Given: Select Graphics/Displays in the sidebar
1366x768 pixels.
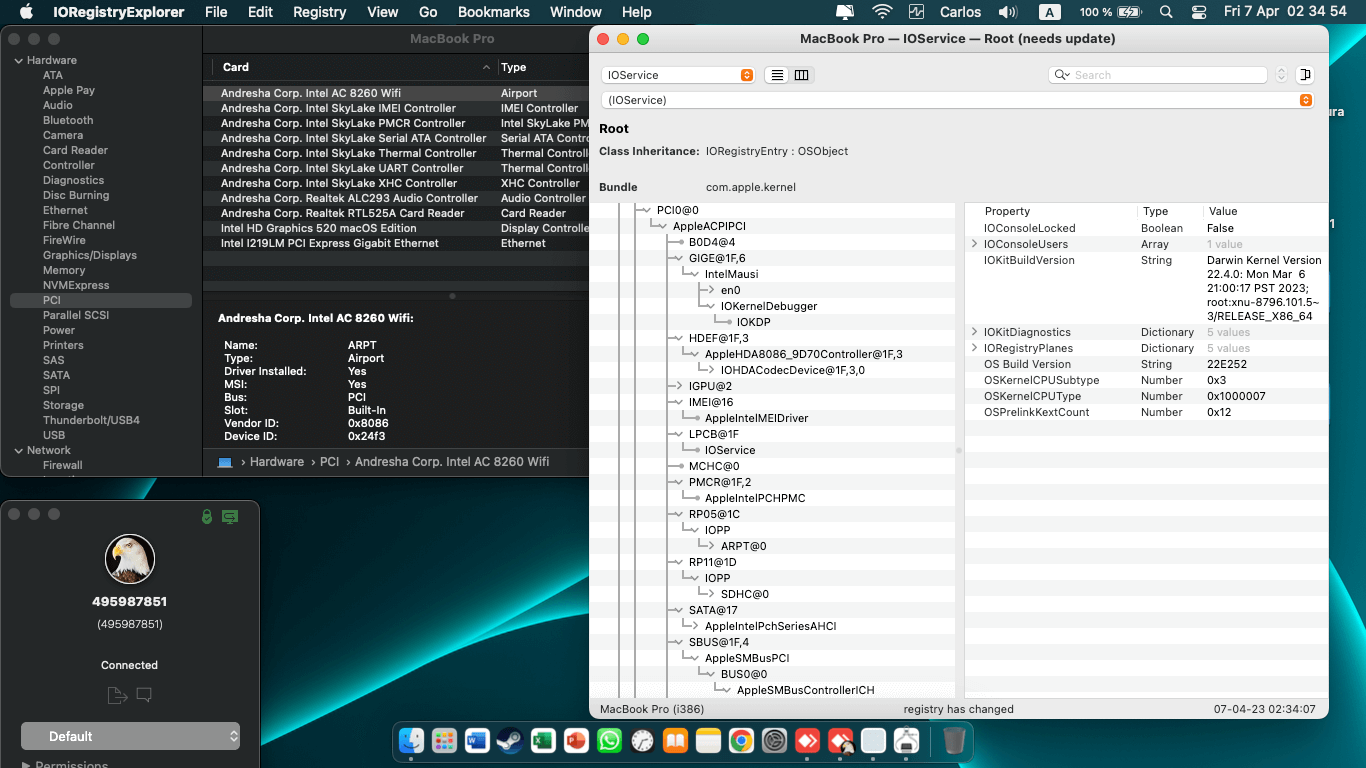Looking at the screenshot, I should click(90, 256).
